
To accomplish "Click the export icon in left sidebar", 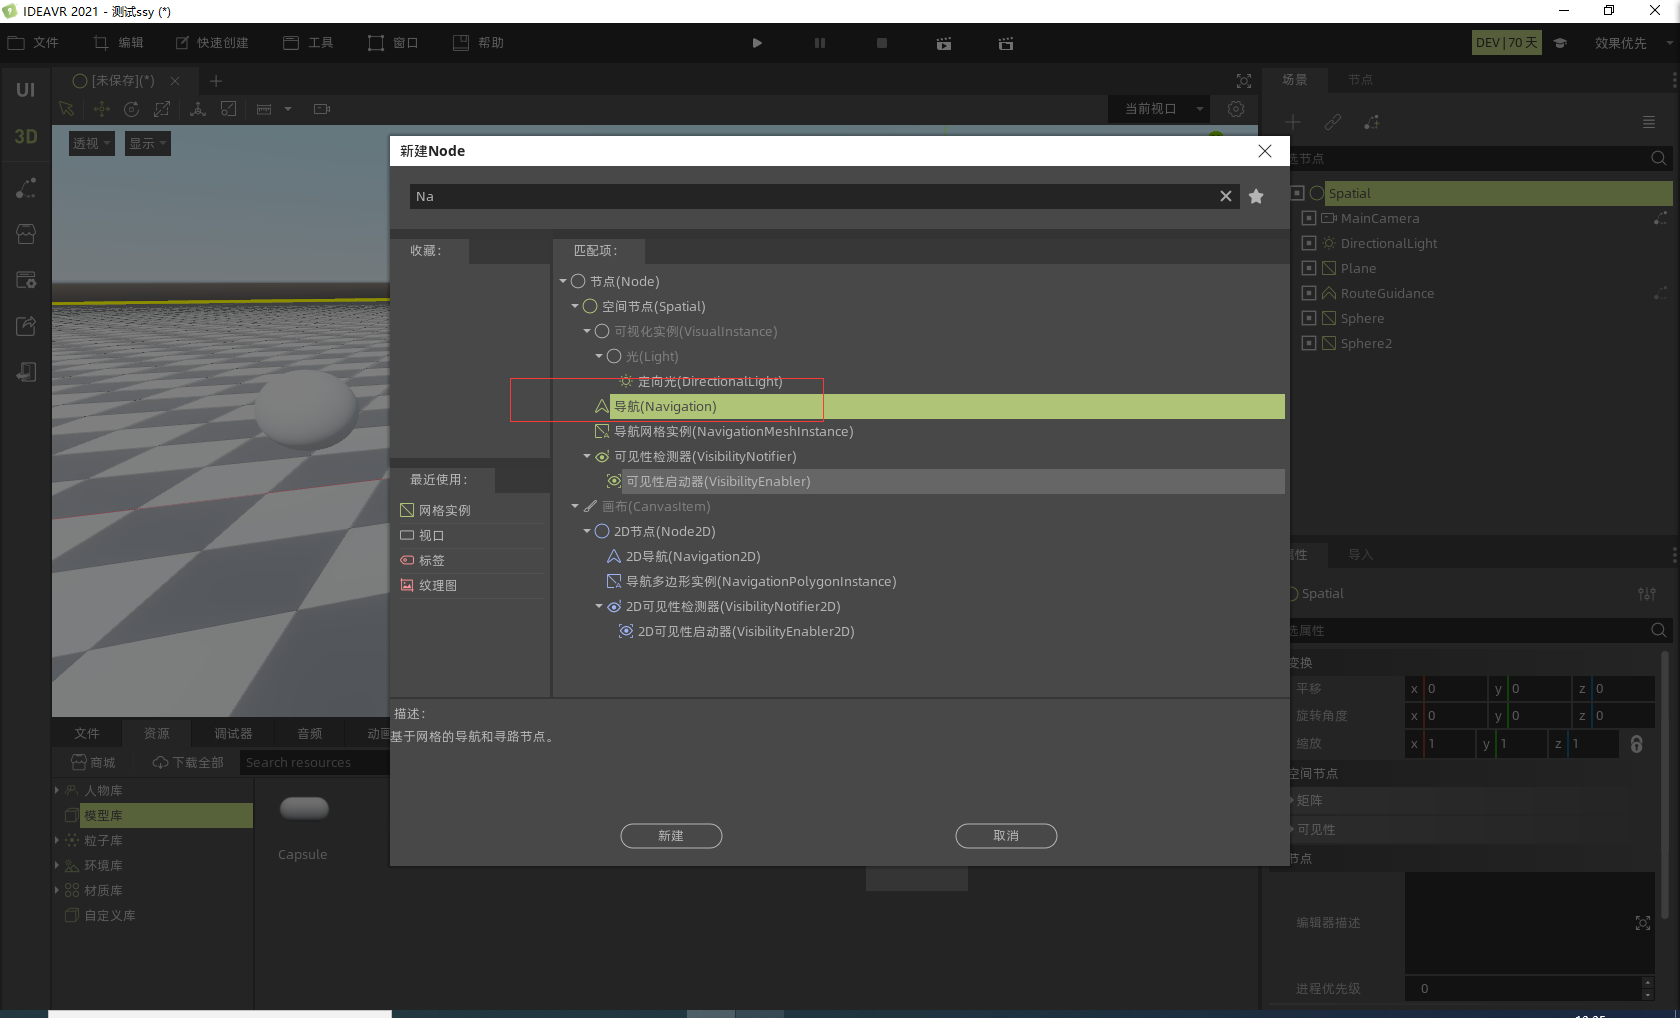I will pyautogui.click(x=26, y=326).
